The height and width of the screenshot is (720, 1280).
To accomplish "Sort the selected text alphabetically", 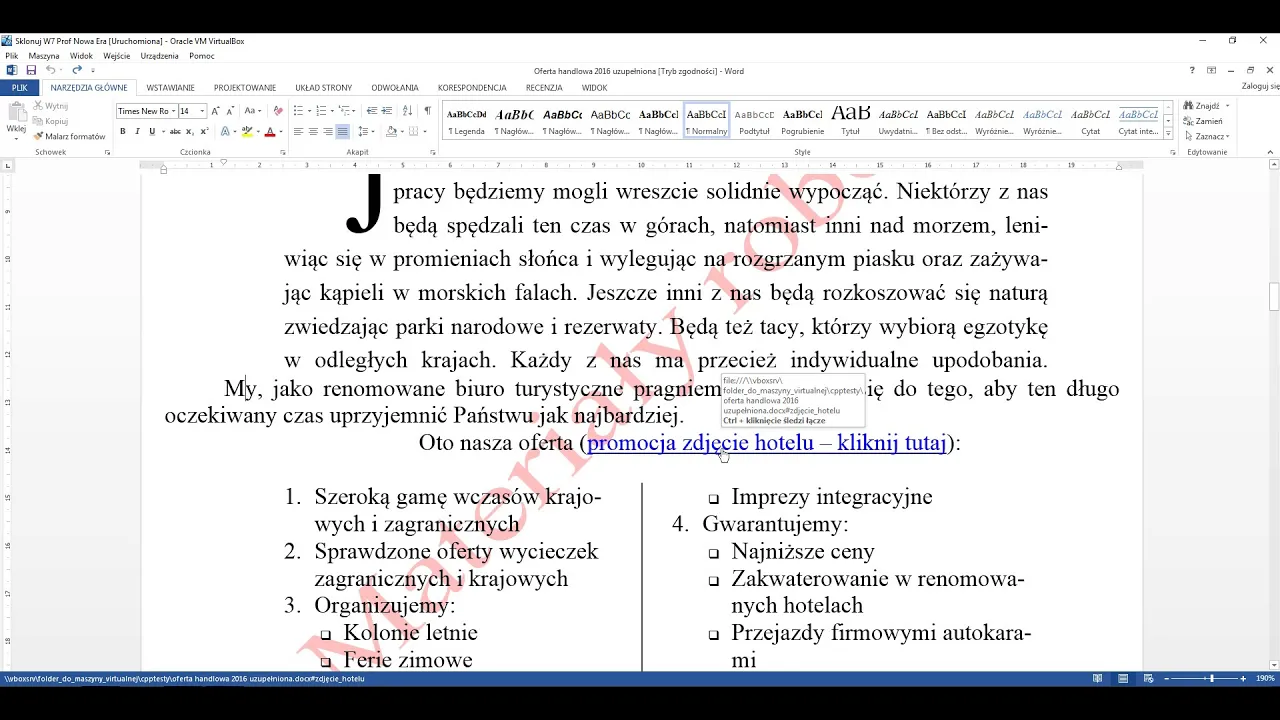I will 407,111.
